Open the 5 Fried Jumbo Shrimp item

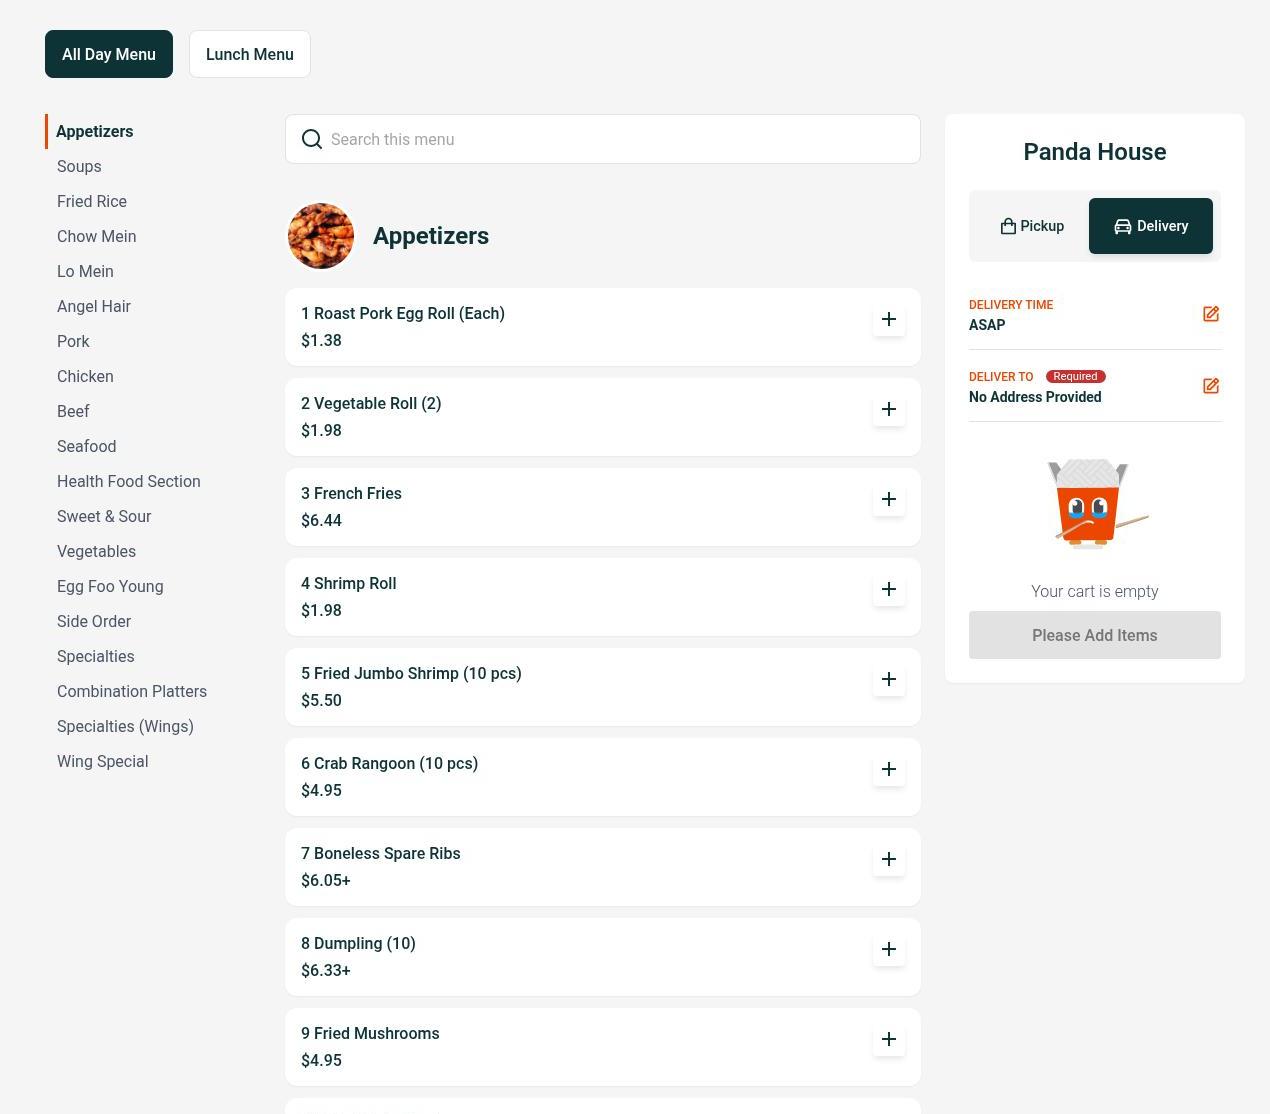[x=603, y=687]
